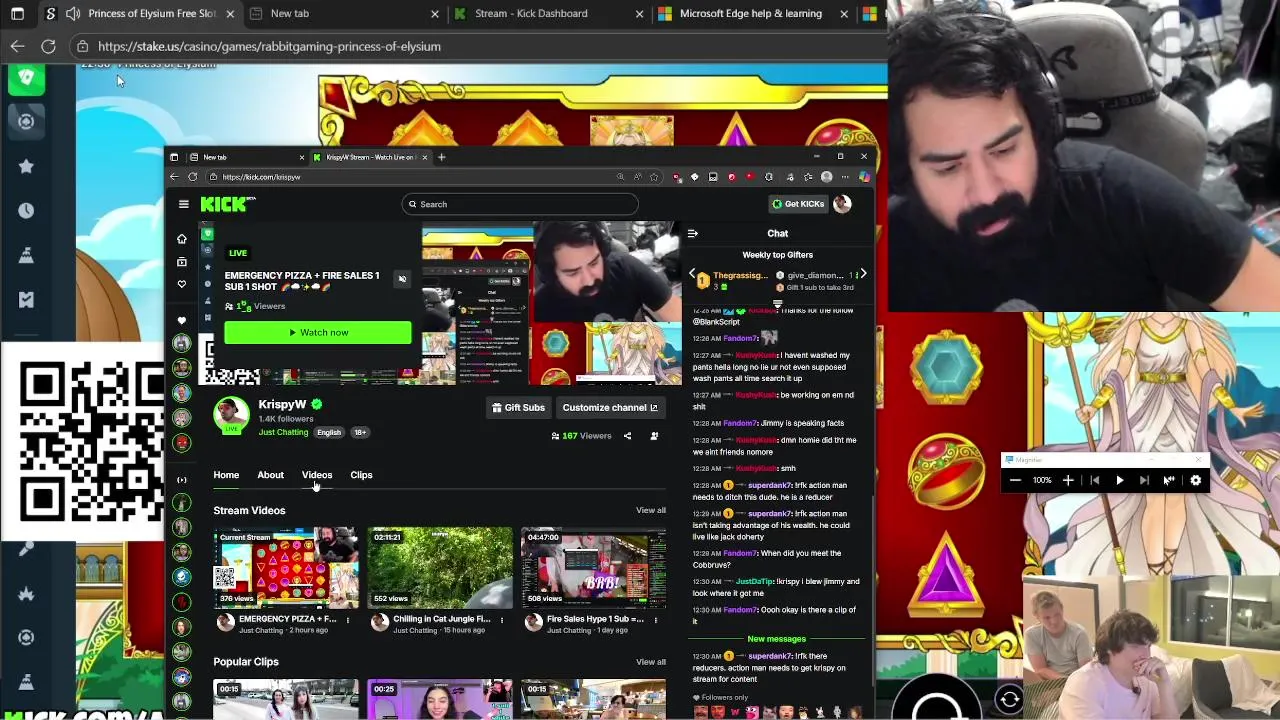The width and height of the screenshot is (1280, 720).
Task: Favorite this page with star icon in Kick window
Action: tap(654, 177)
